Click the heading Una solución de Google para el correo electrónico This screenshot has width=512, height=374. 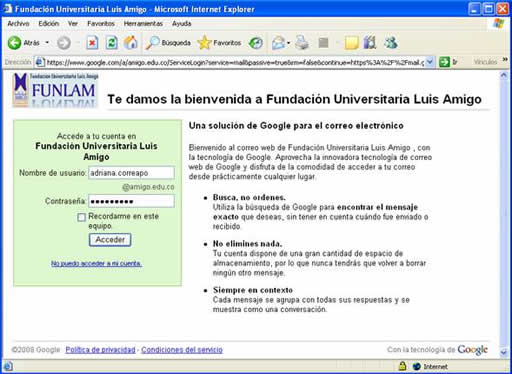(296, 126)
